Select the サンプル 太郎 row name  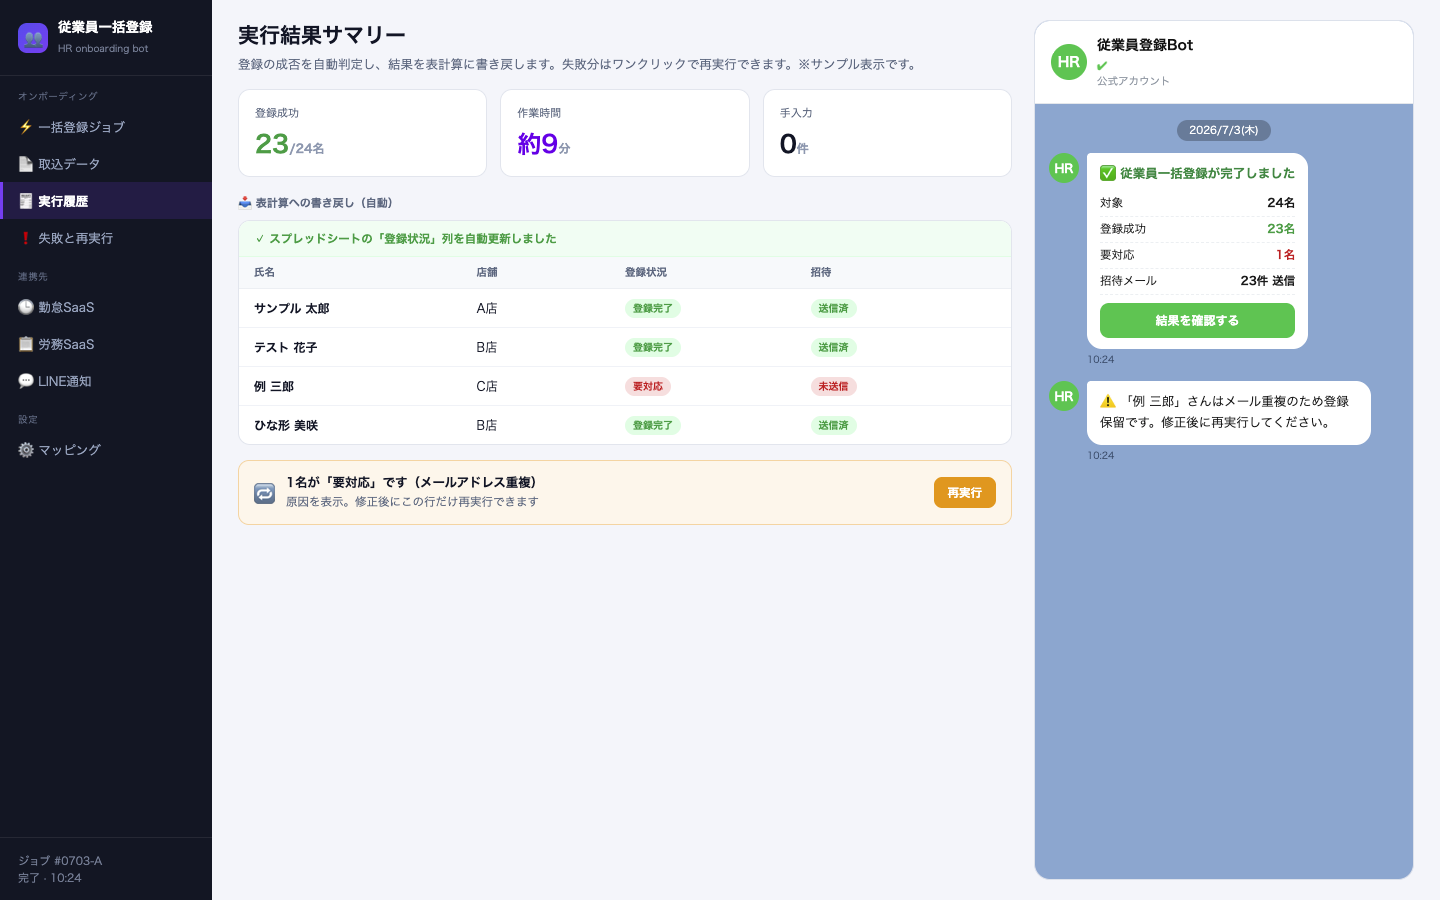[292, 309]
